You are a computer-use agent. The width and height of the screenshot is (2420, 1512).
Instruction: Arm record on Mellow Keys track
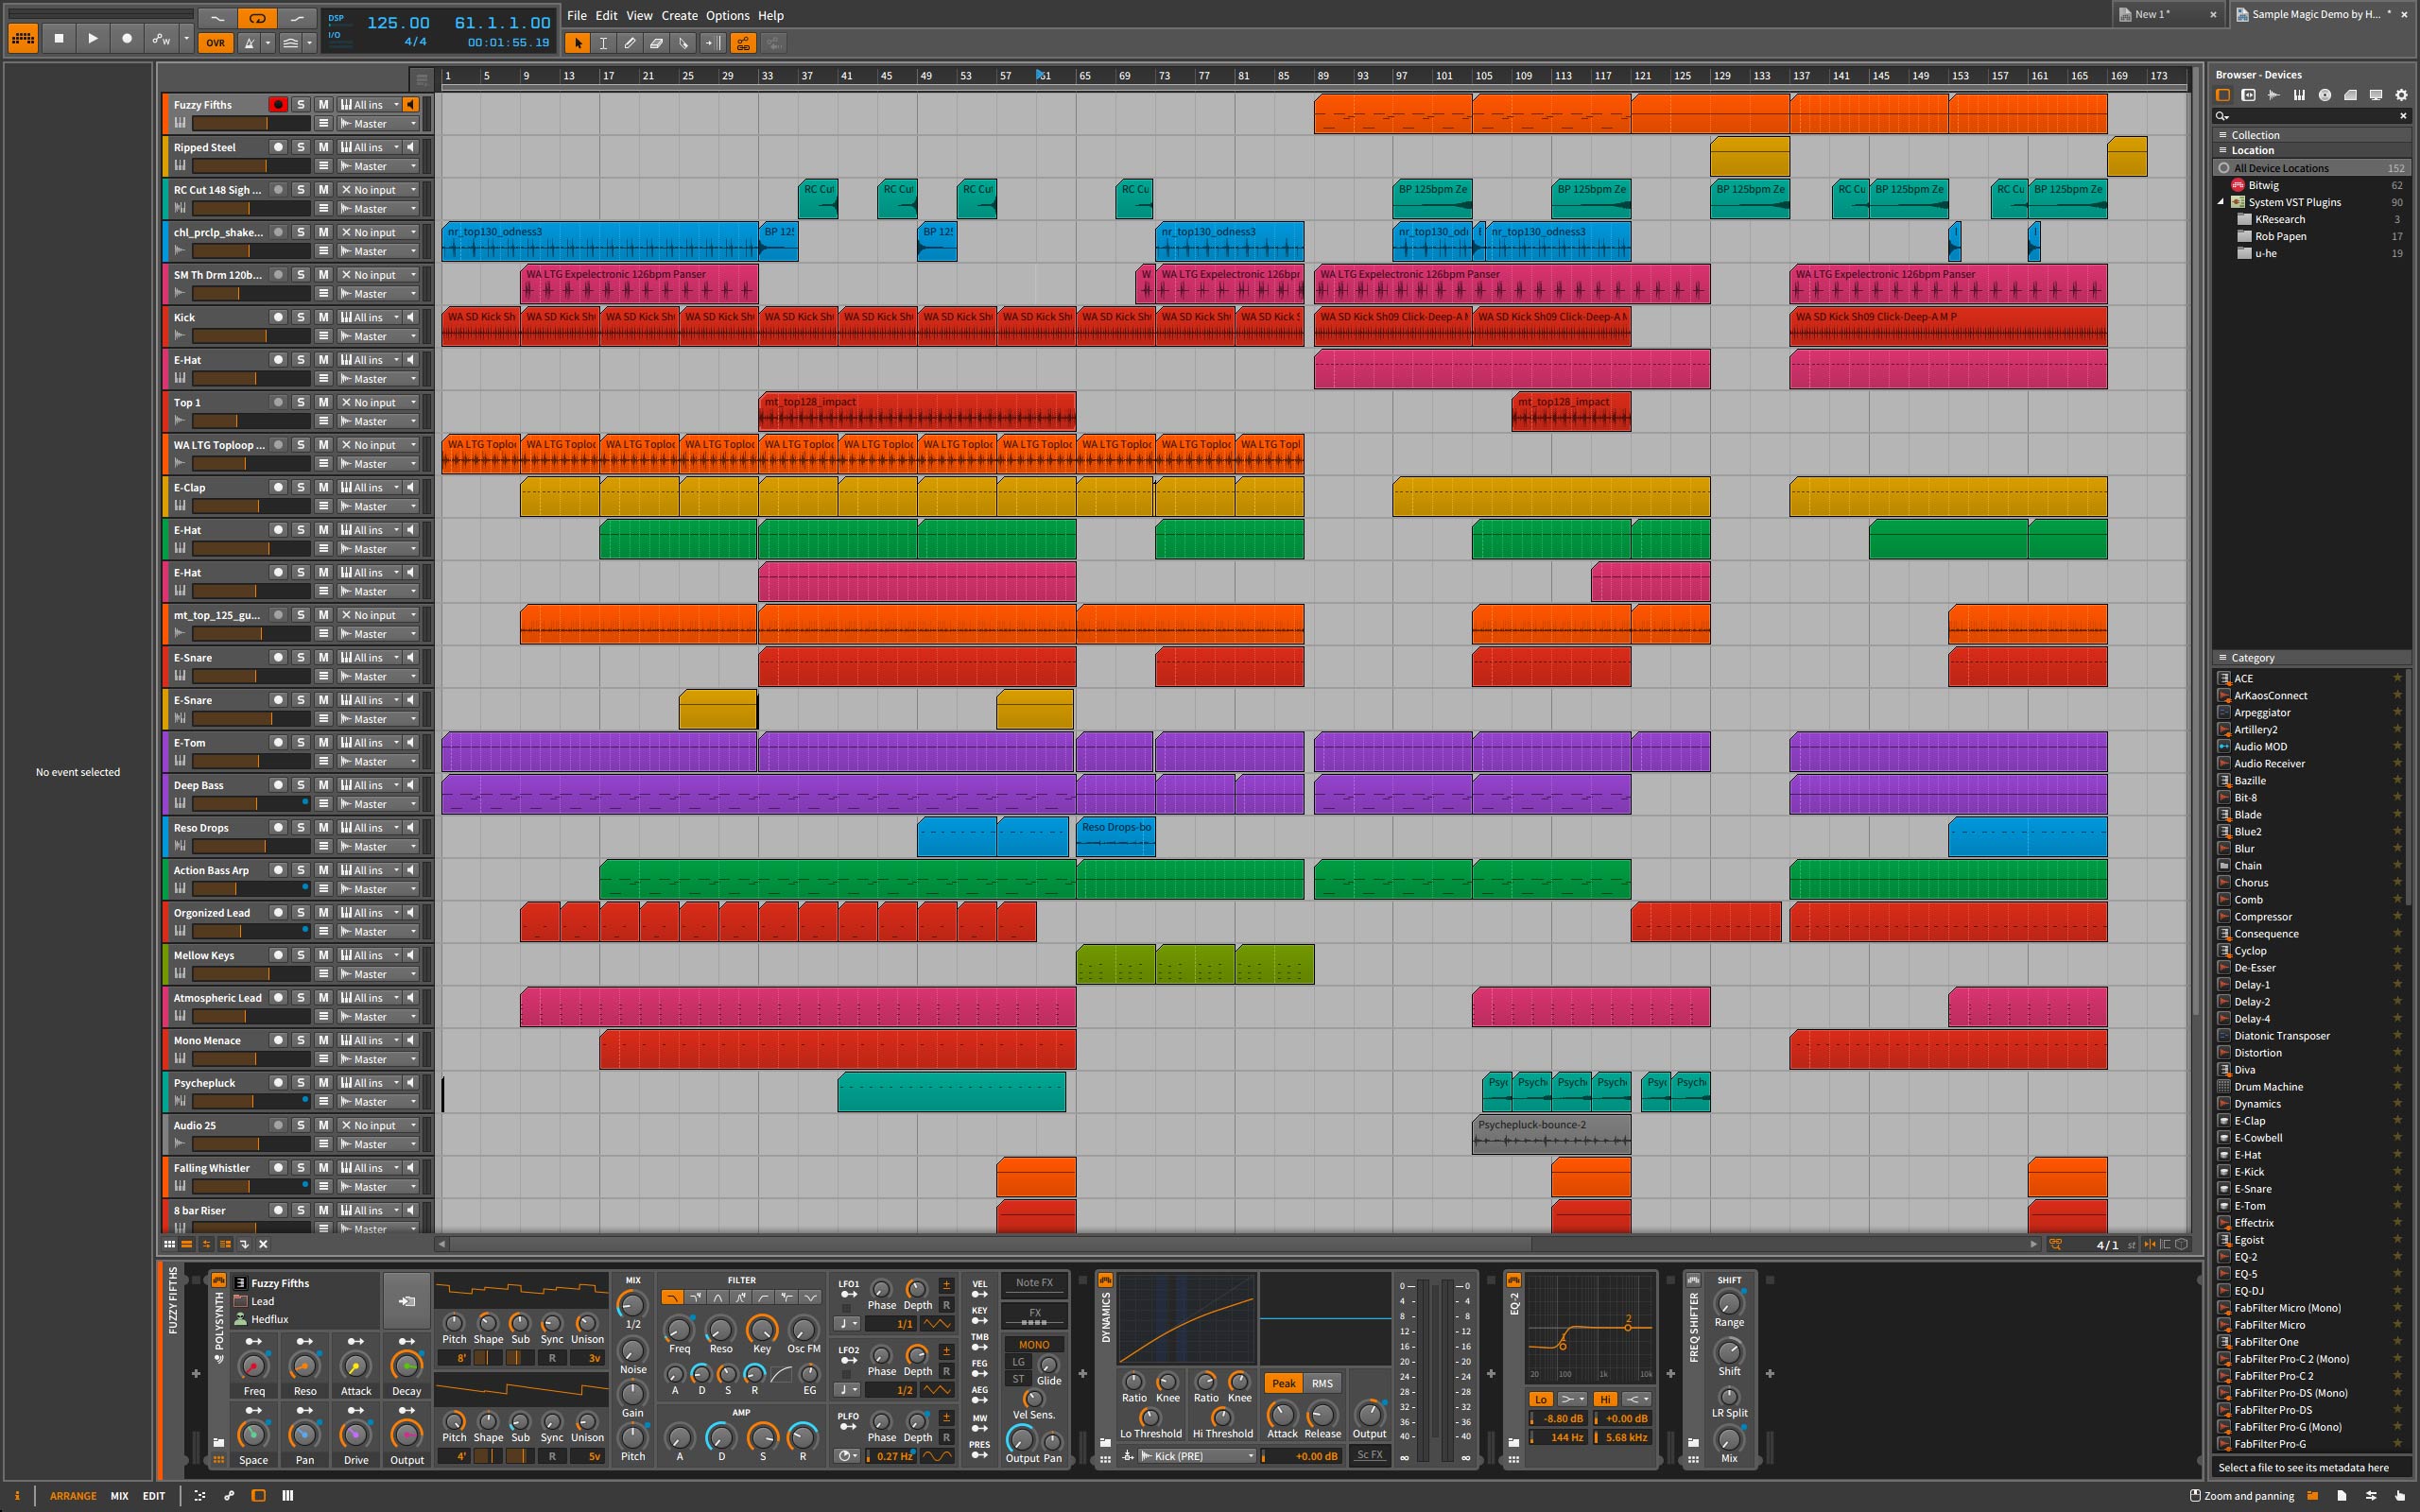(278, 955)
